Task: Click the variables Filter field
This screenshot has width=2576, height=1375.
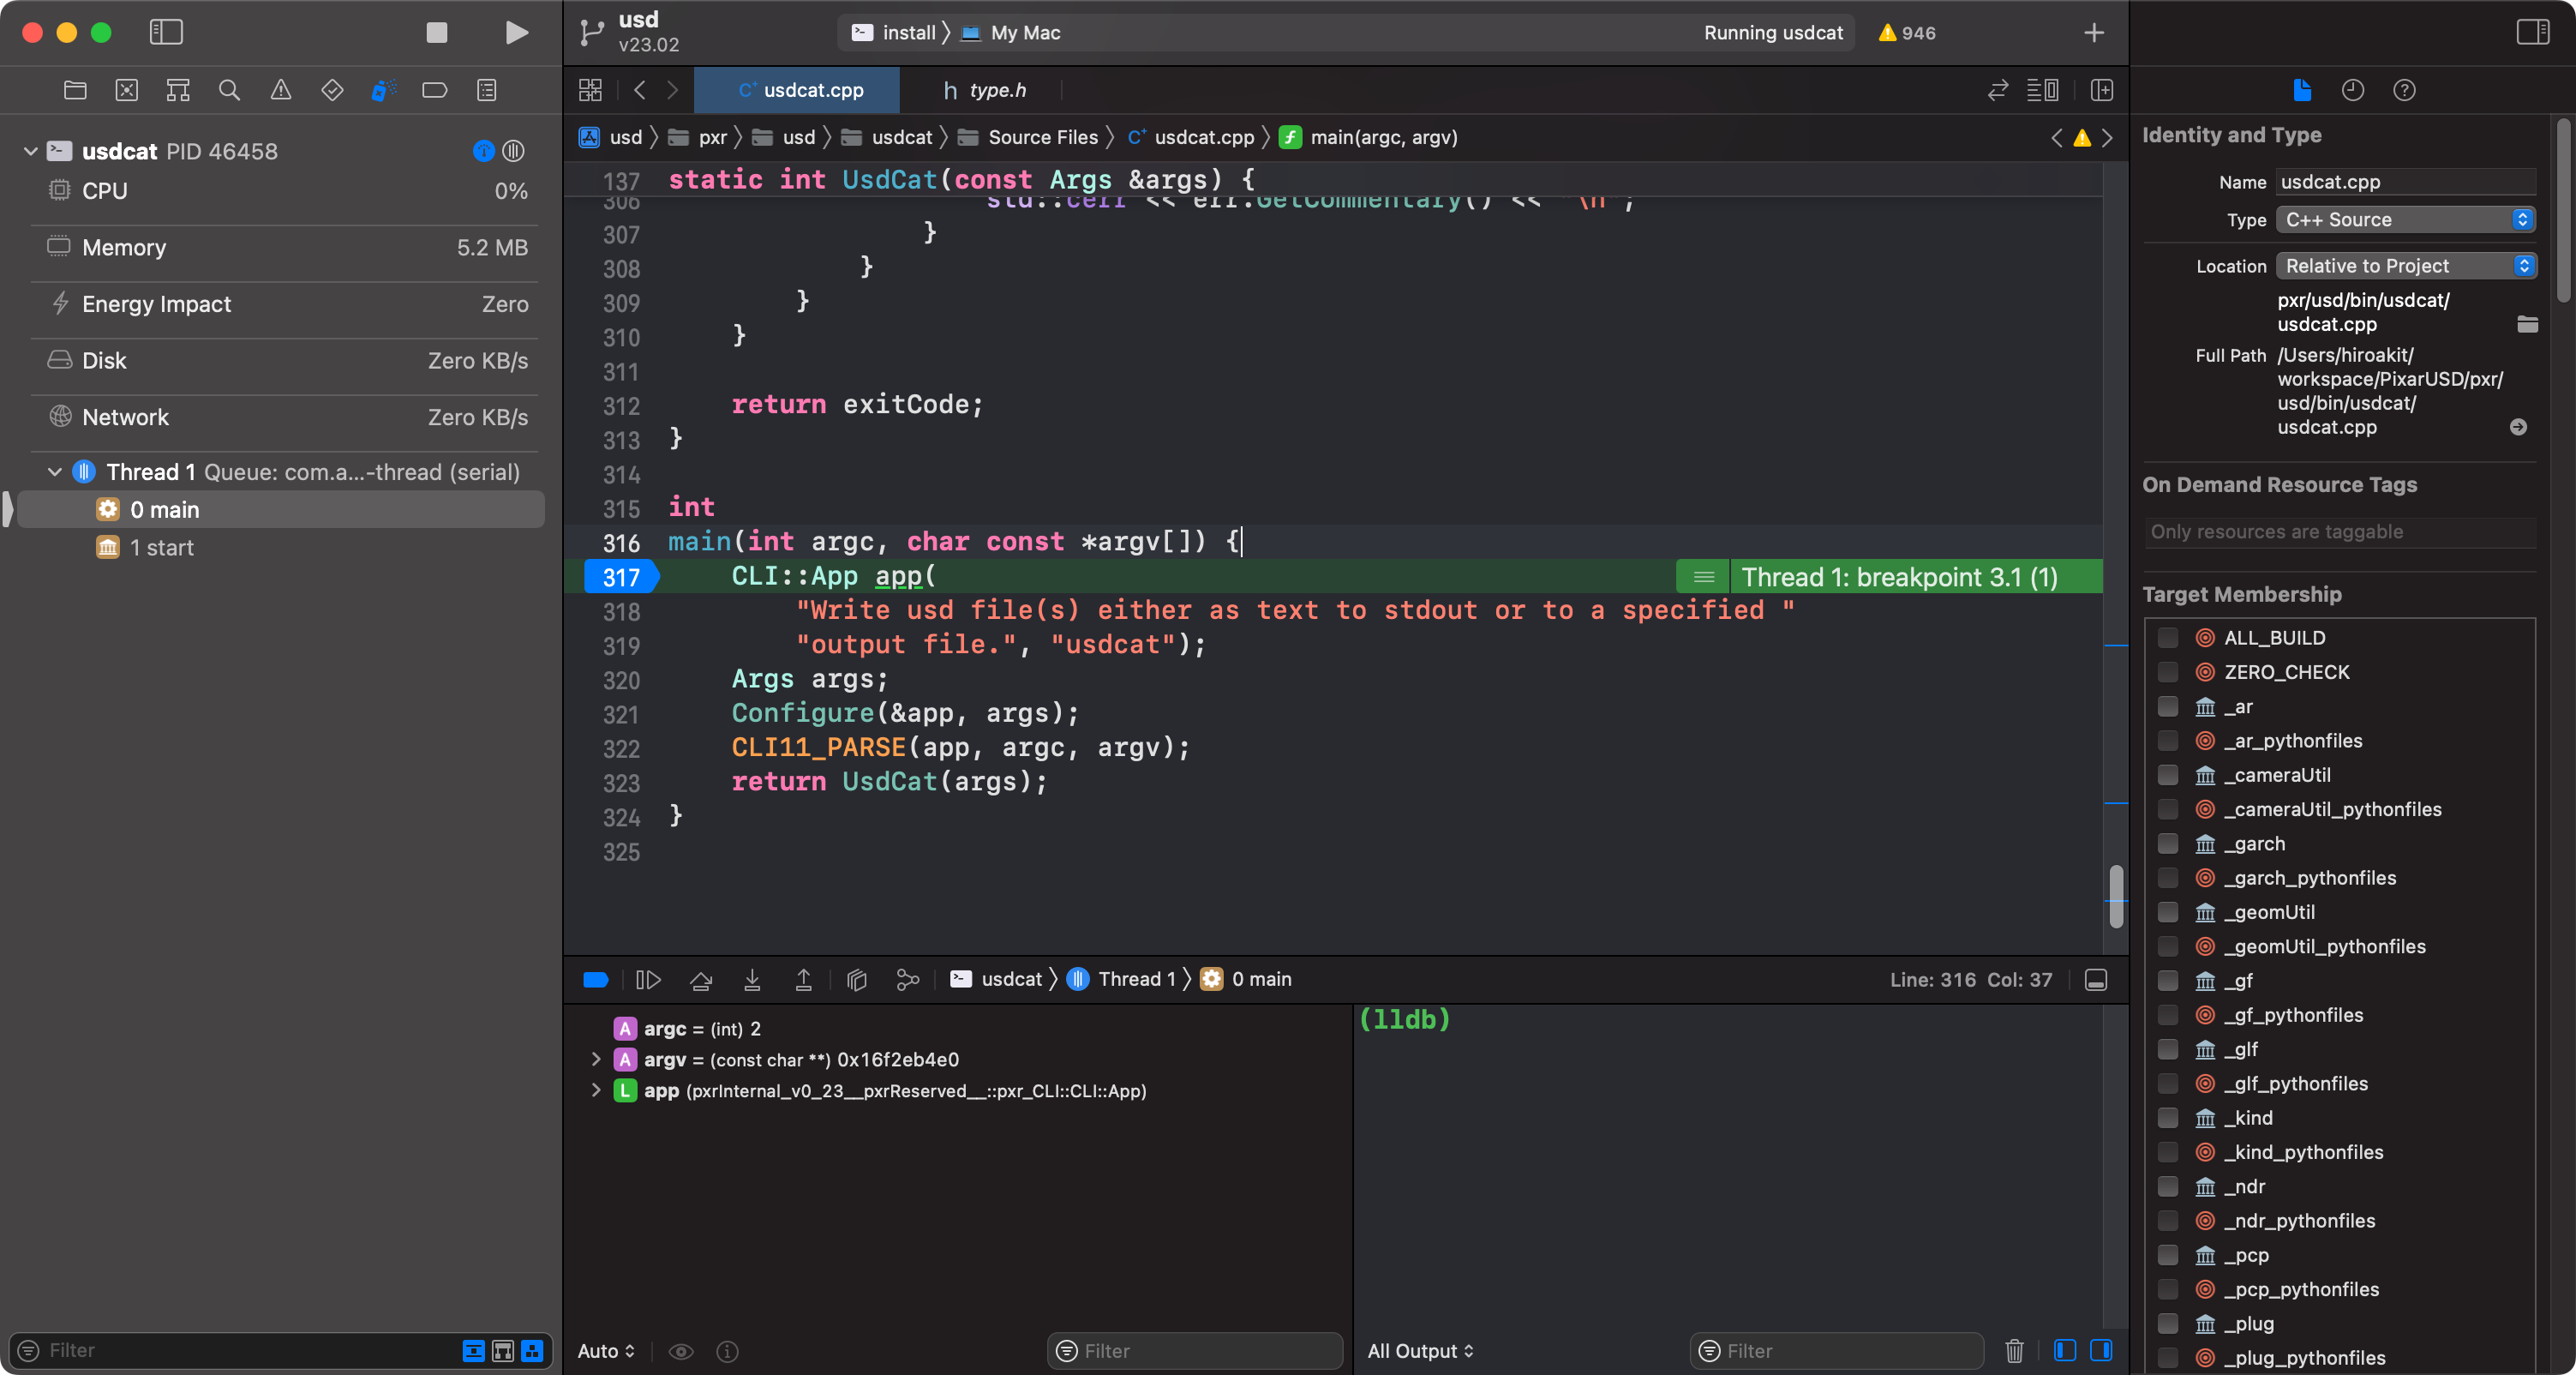Action: click(x=1194, y=1351)
